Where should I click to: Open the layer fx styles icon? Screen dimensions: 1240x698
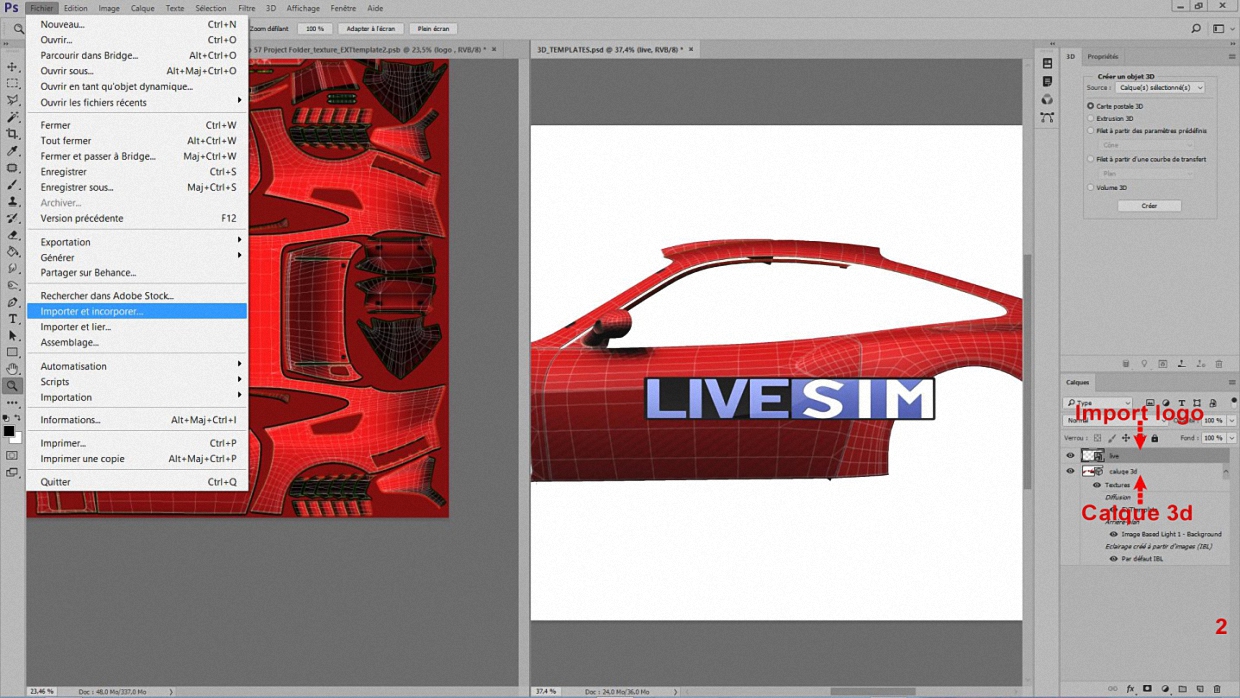pyautogui.click(x=1131, y=689)
